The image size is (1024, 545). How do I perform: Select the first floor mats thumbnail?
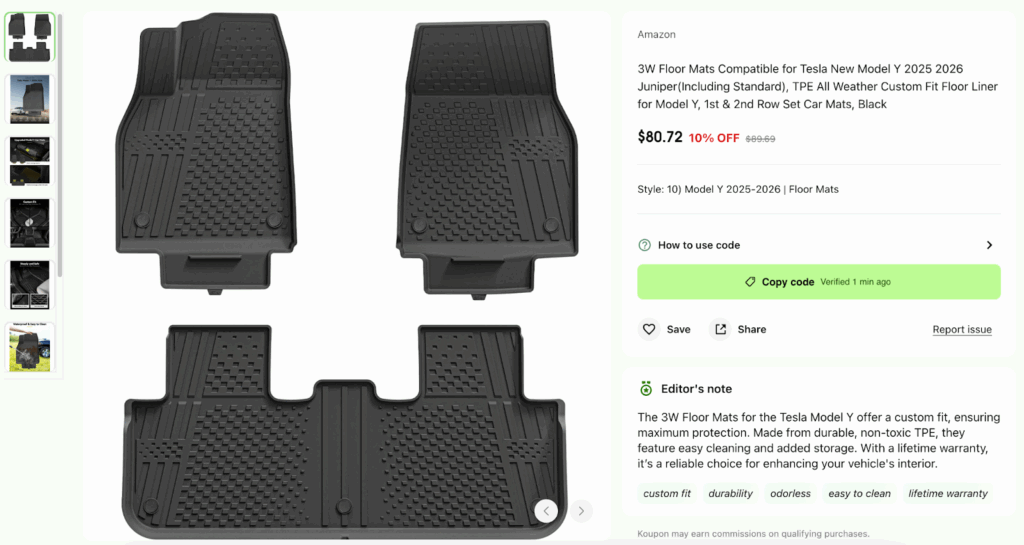[x=30, y=37]
